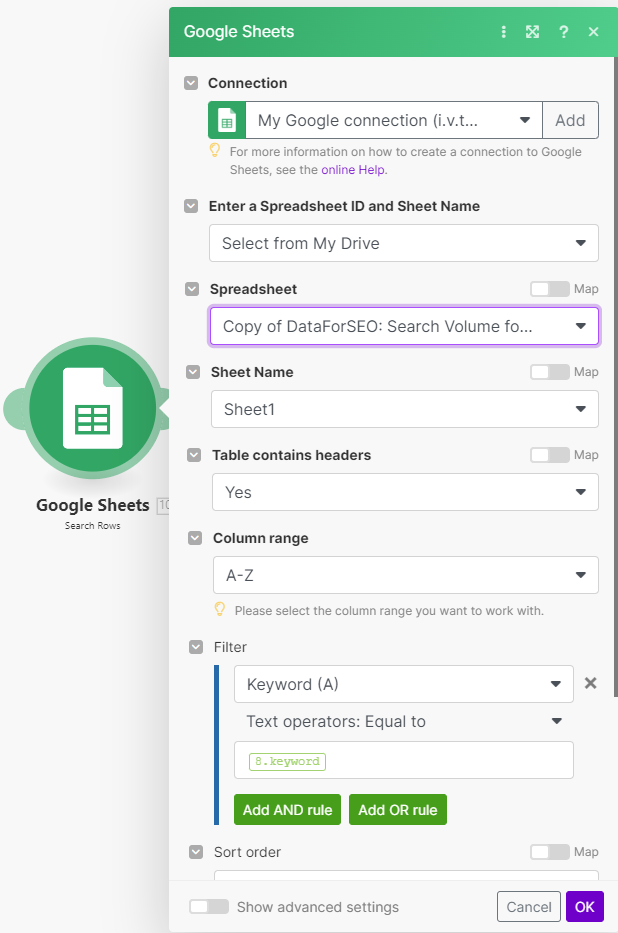Collapse the Table contains headers section chevron
The height and width of the screenshot is (933, 618).
194,455
